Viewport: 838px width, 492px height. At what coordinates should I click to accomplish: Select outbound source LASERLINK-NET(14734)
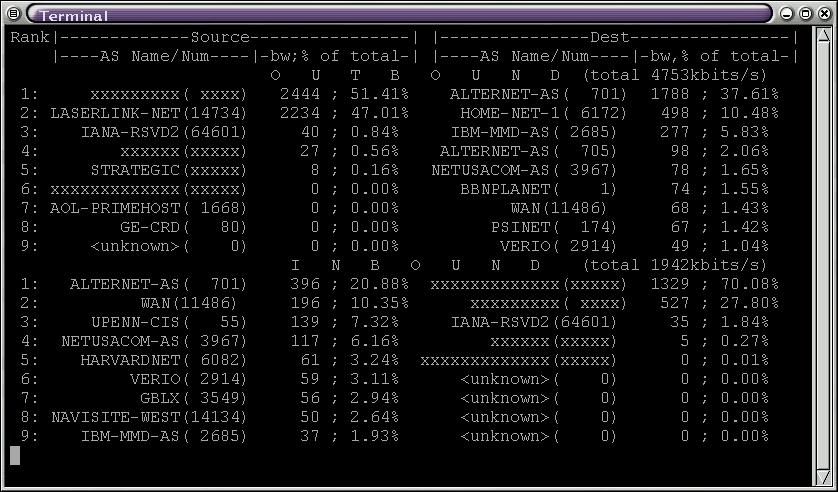pos(149,113)
